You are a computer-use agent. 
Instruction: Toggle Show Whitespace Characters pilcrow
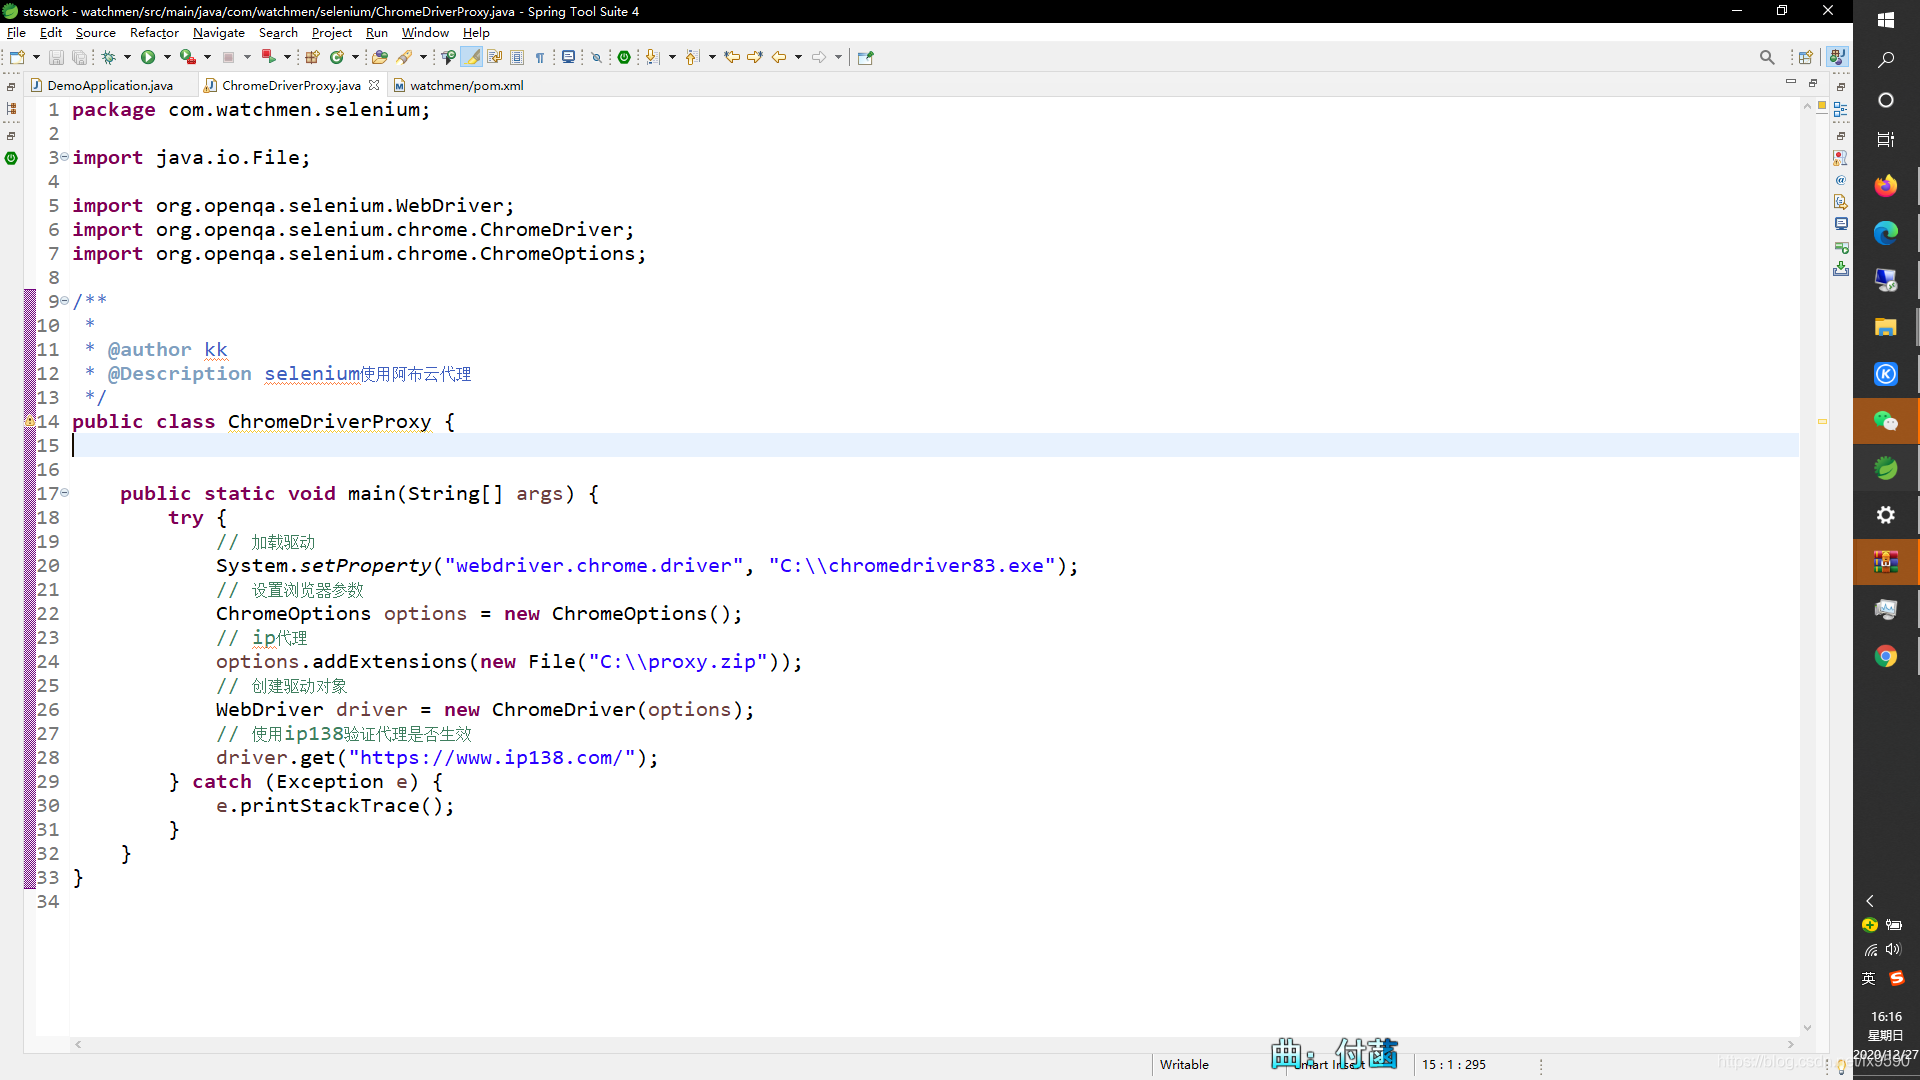[x=540, y=57]
